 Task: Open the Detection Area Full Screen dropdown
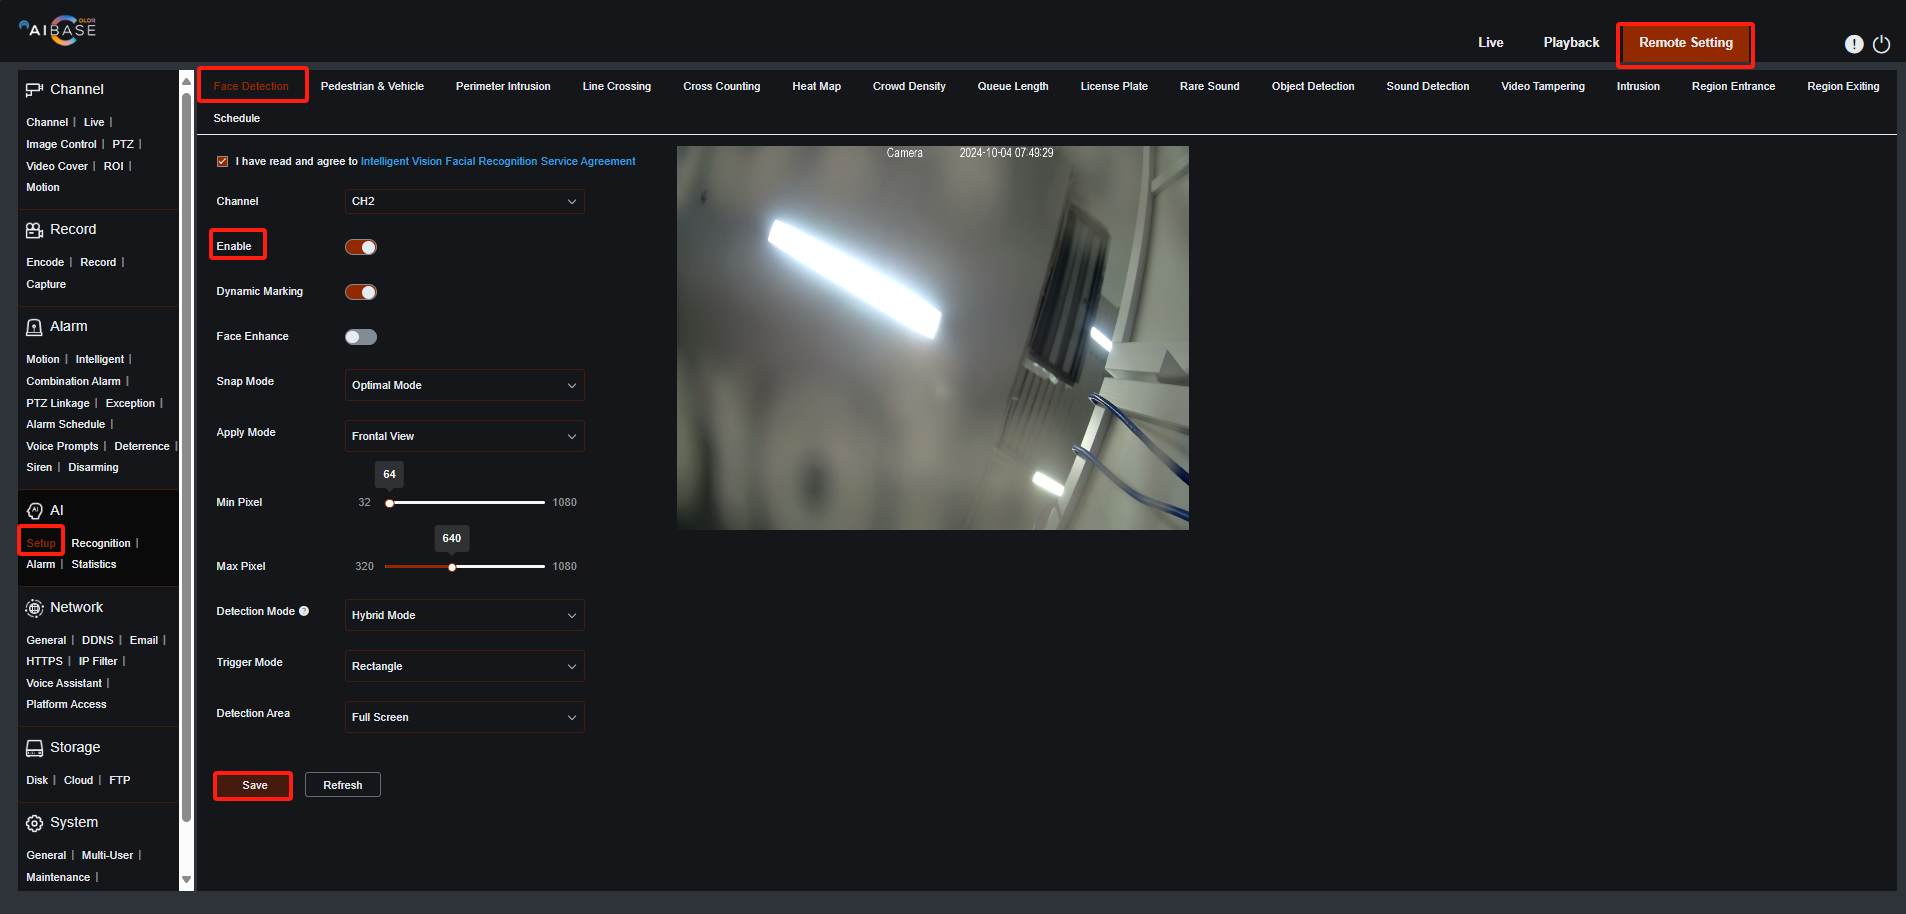465,717
